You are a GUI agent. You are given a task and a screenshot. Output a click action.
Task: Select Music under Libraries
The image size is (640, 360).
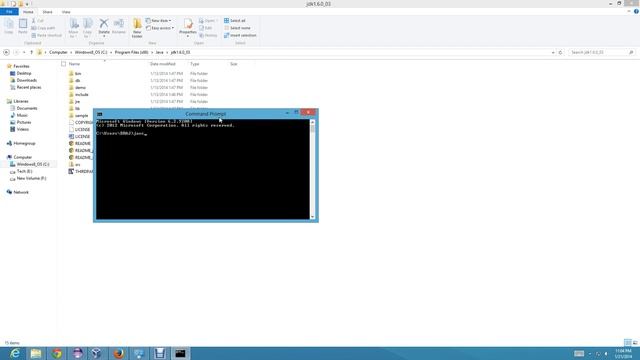click(x=22, y=115)
